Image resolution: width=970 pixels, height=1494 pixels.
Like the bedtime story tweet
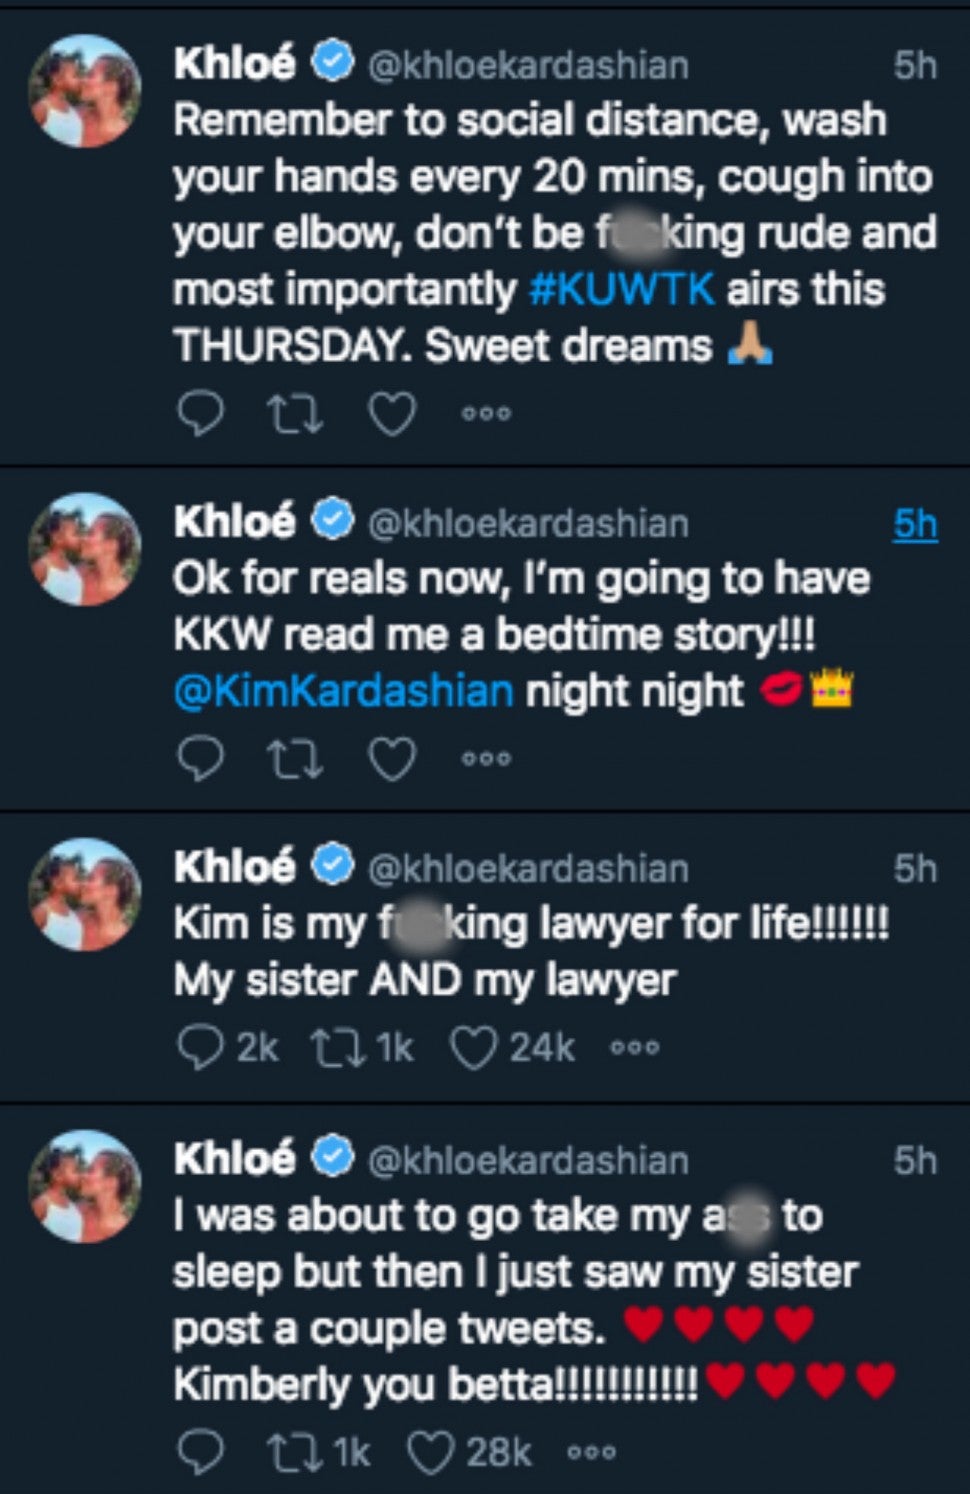[392, 759]
